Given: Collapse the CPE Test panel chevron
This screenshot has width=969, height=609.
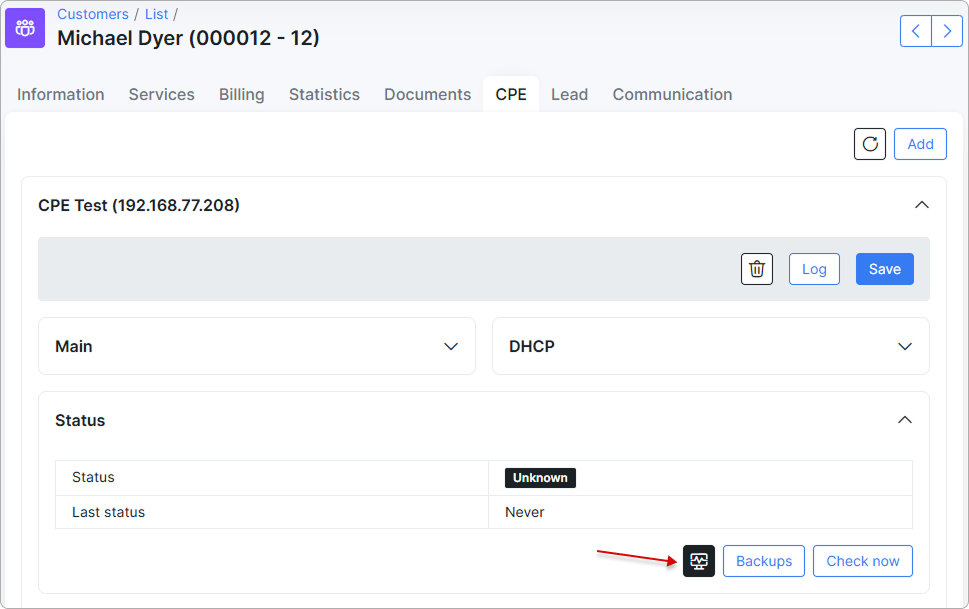Looking at the screenshot, I should 921,205.
